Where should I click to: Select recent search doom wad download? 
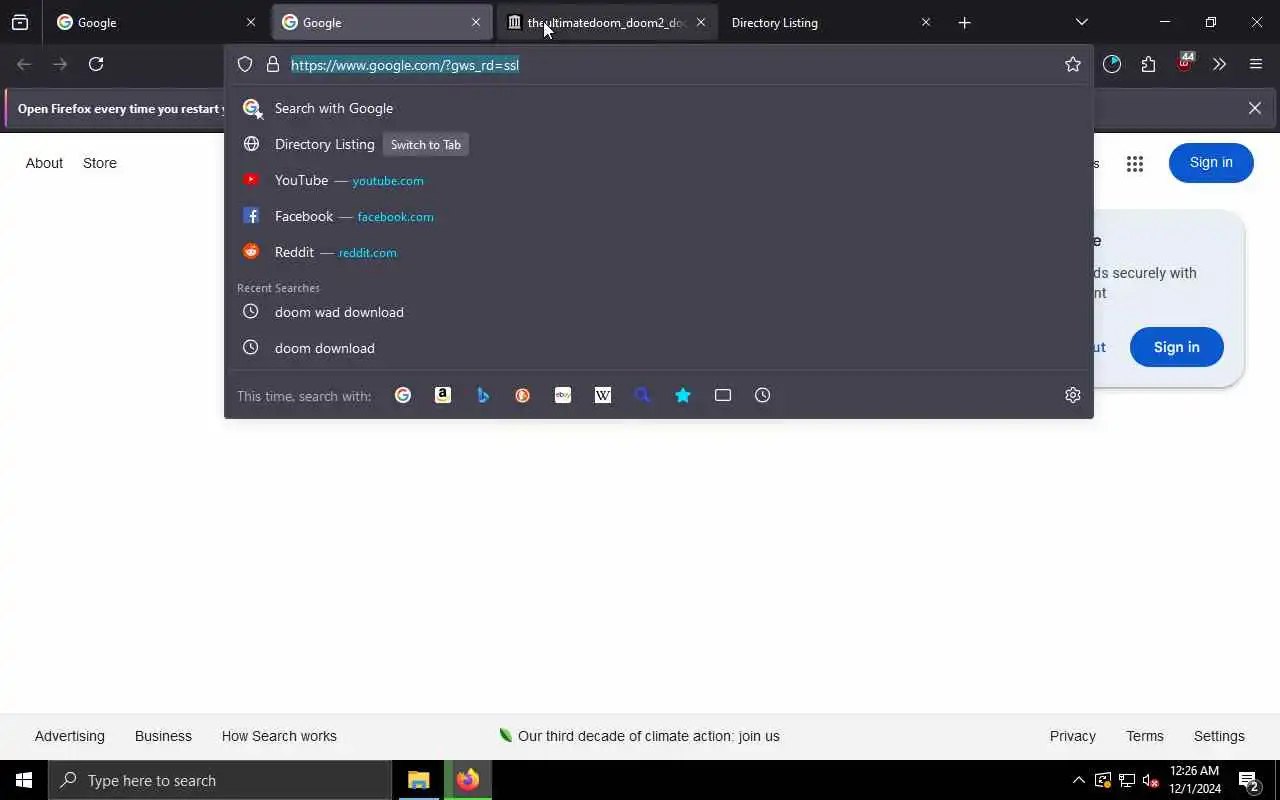(x=658, y=312)
